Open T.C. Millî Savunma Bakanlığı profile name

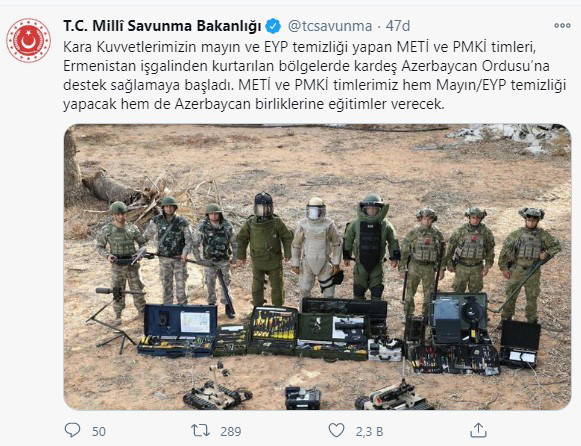tap(162, 26)
